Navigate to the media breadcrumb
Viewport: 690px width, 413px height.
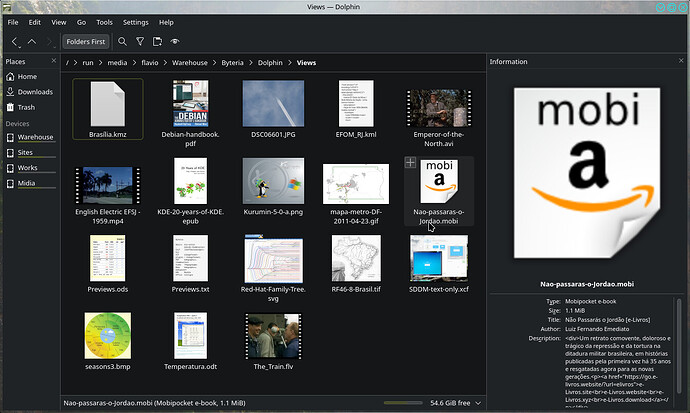(117, 63)
